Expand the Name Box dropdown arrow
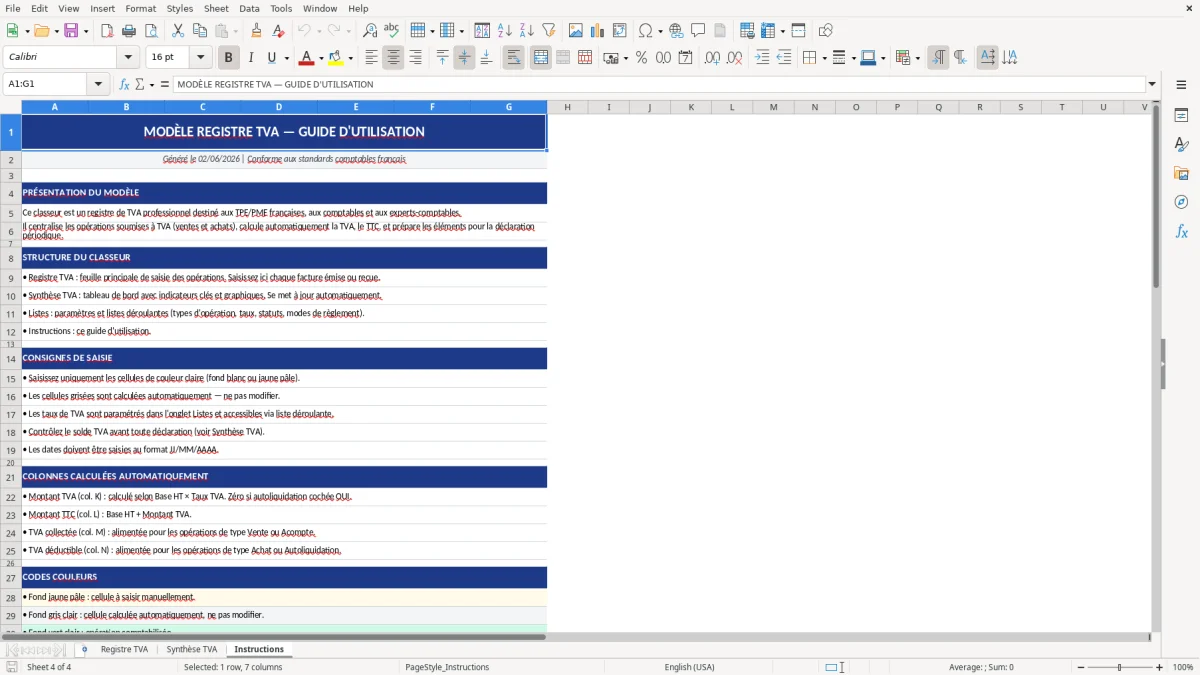 [98, 84]
